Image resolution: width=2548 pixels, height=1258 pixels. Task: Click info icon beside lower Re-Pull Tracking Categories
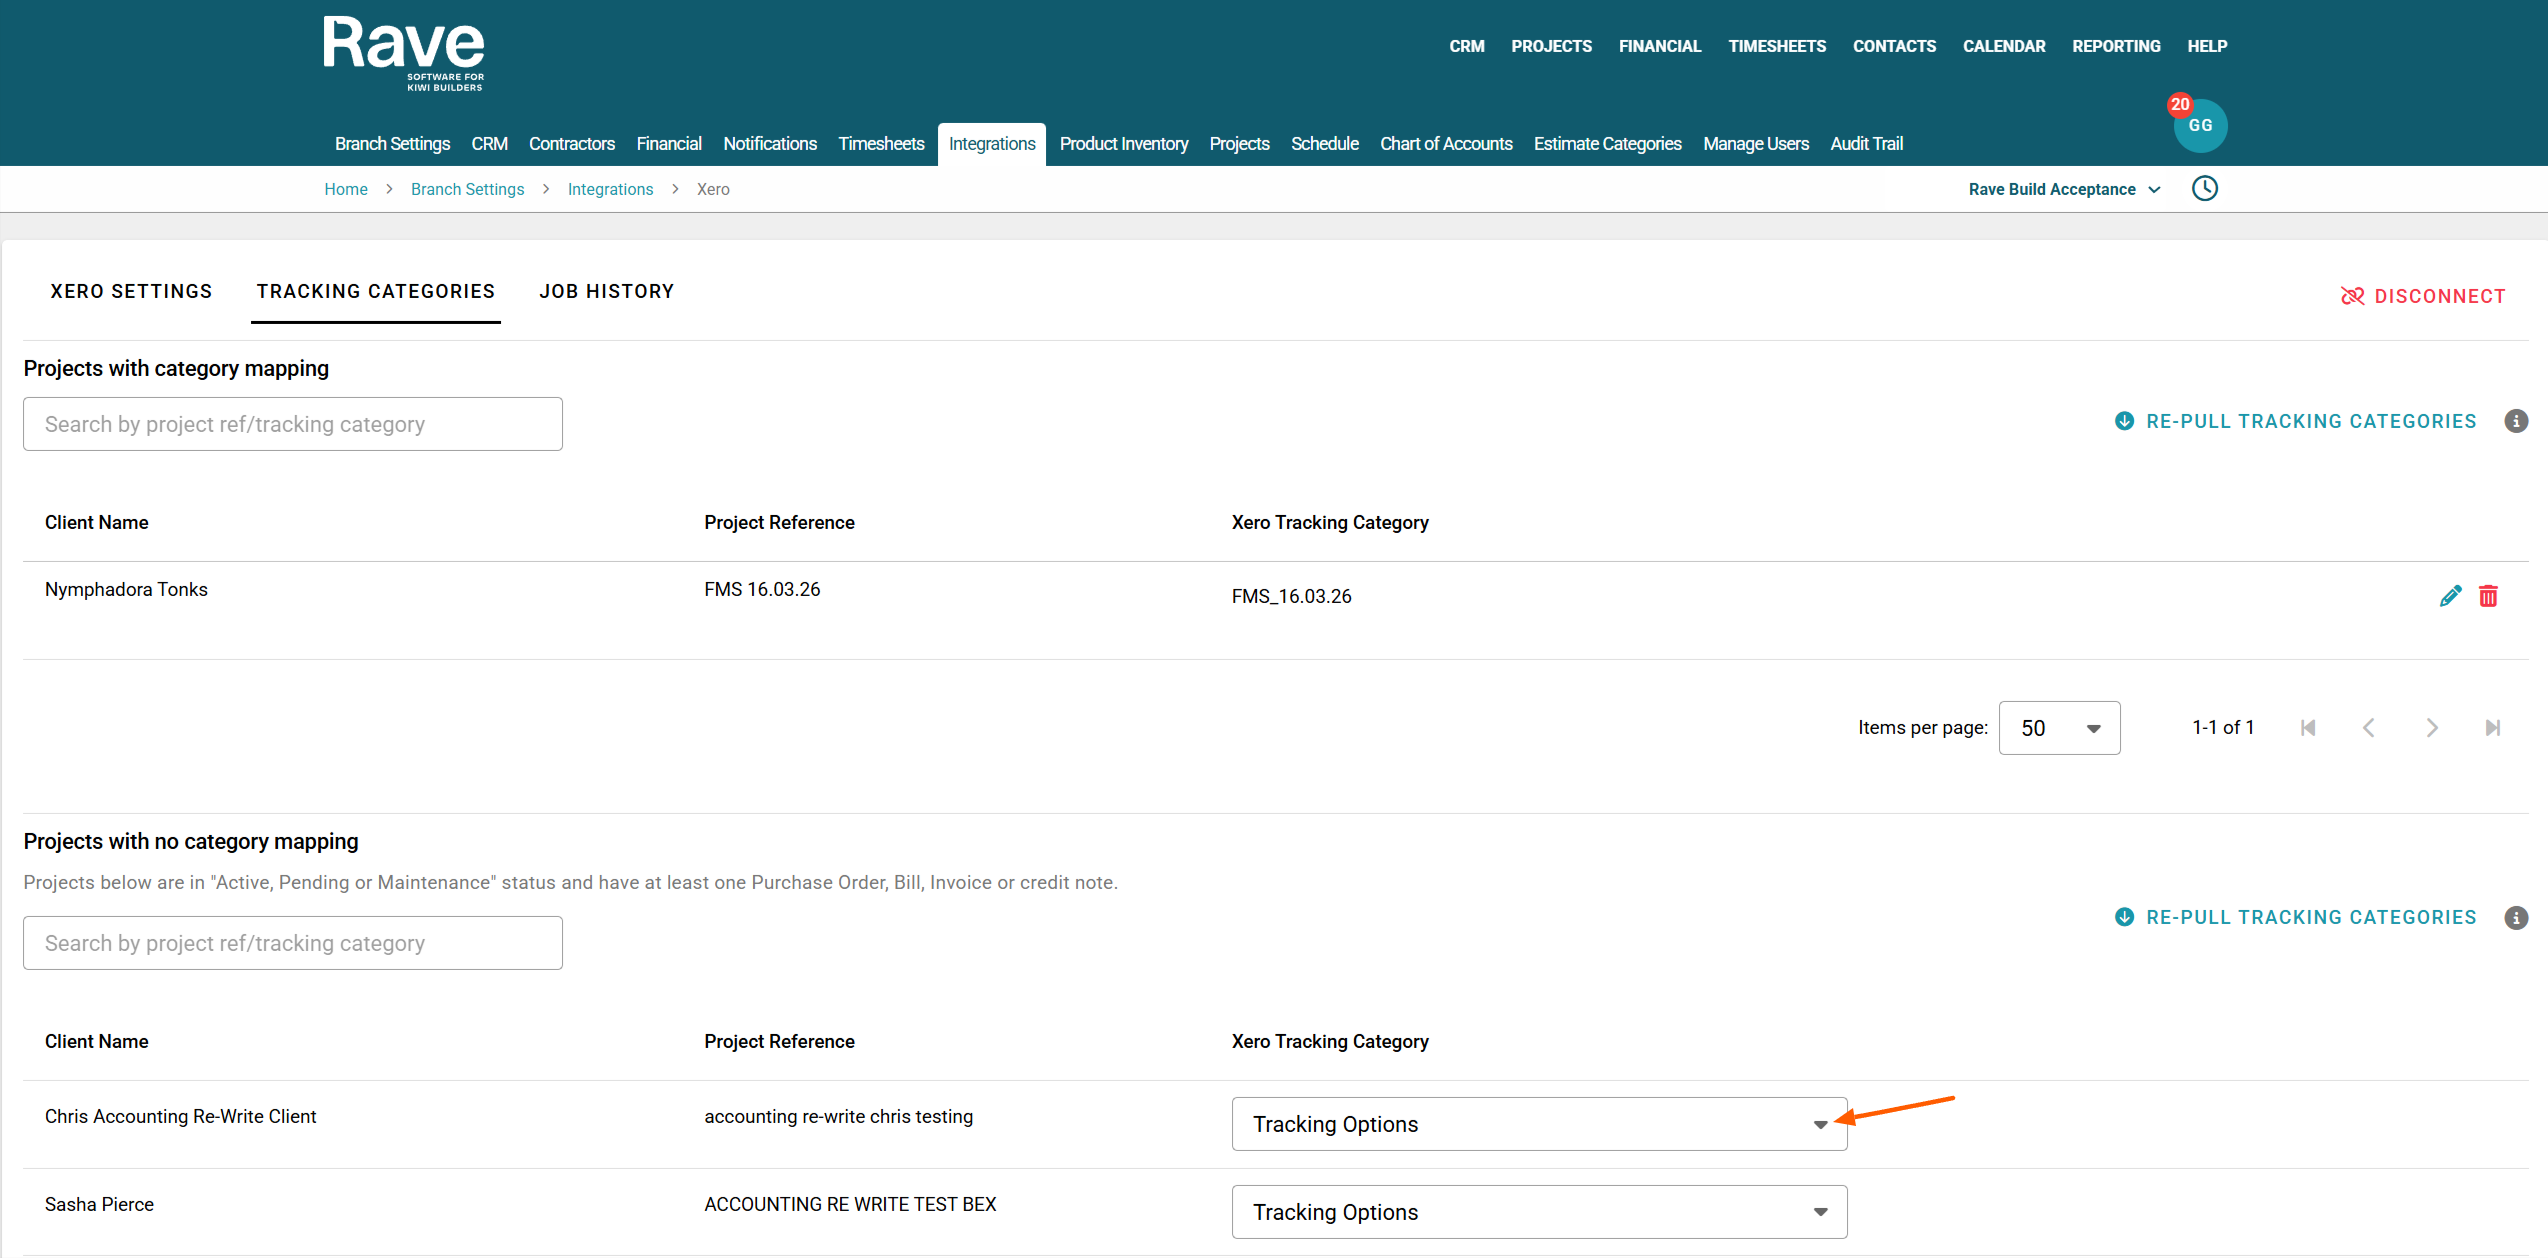click(2516, 917)
